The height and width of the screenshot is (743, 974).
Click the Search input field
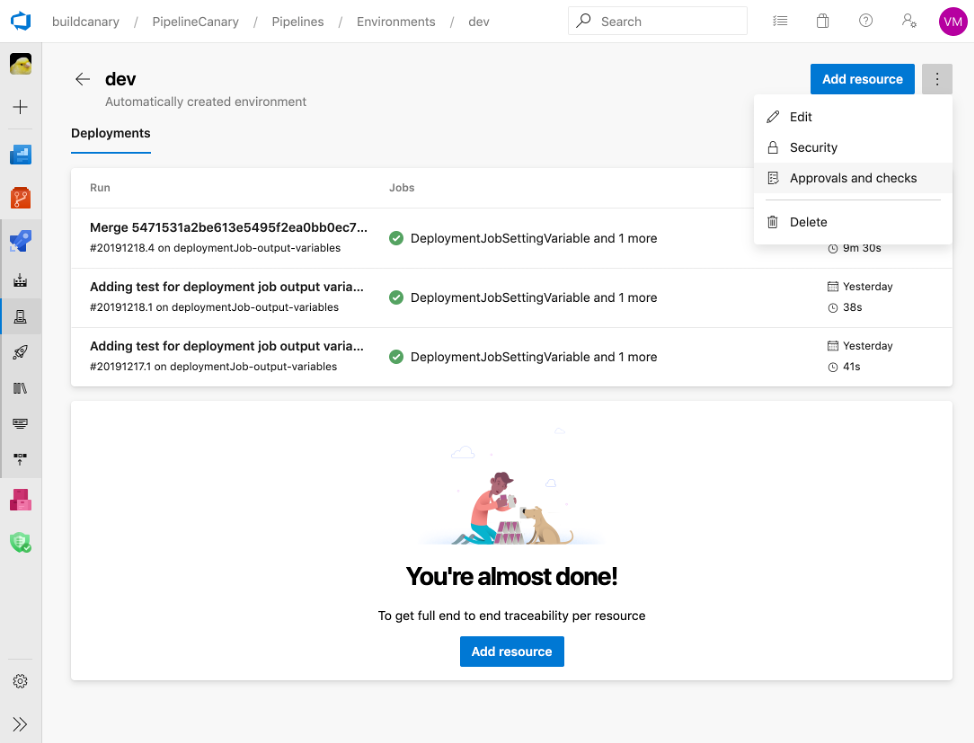click(x=657, y=21)
